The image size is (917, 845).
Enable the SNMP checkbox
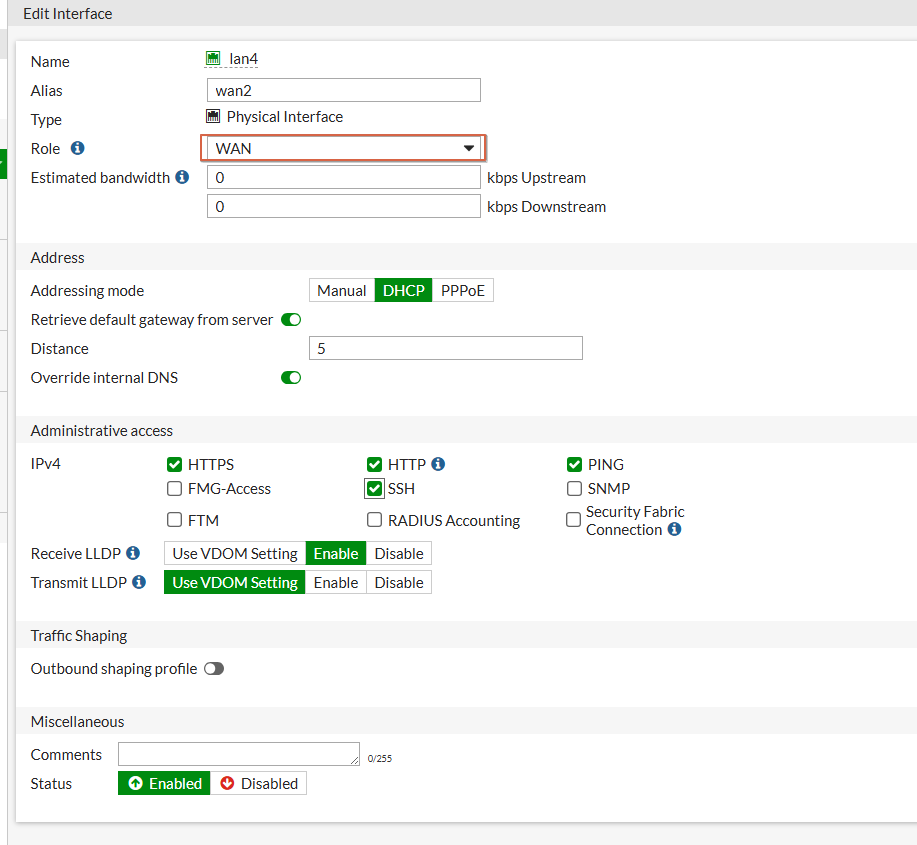(574, 488)
